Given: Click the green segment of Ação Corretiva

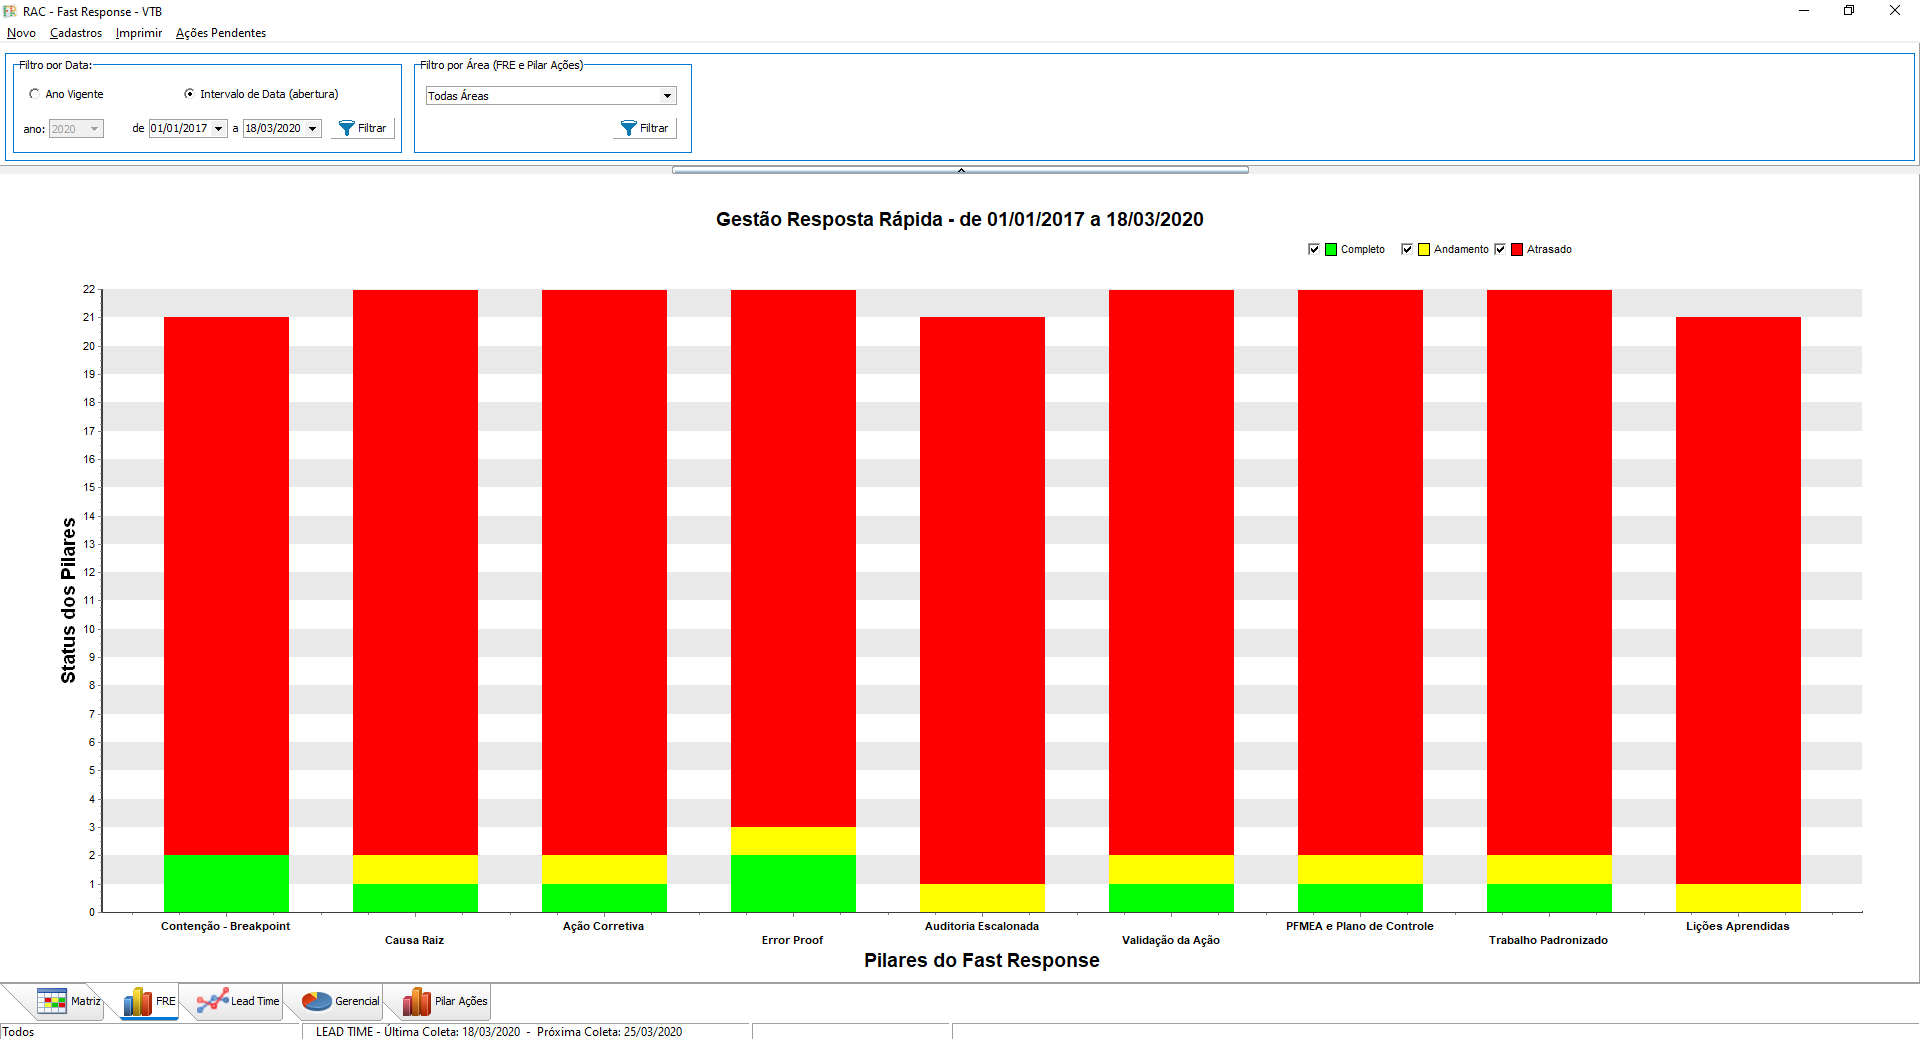Looking at the screenshot, I should [604, 898].
